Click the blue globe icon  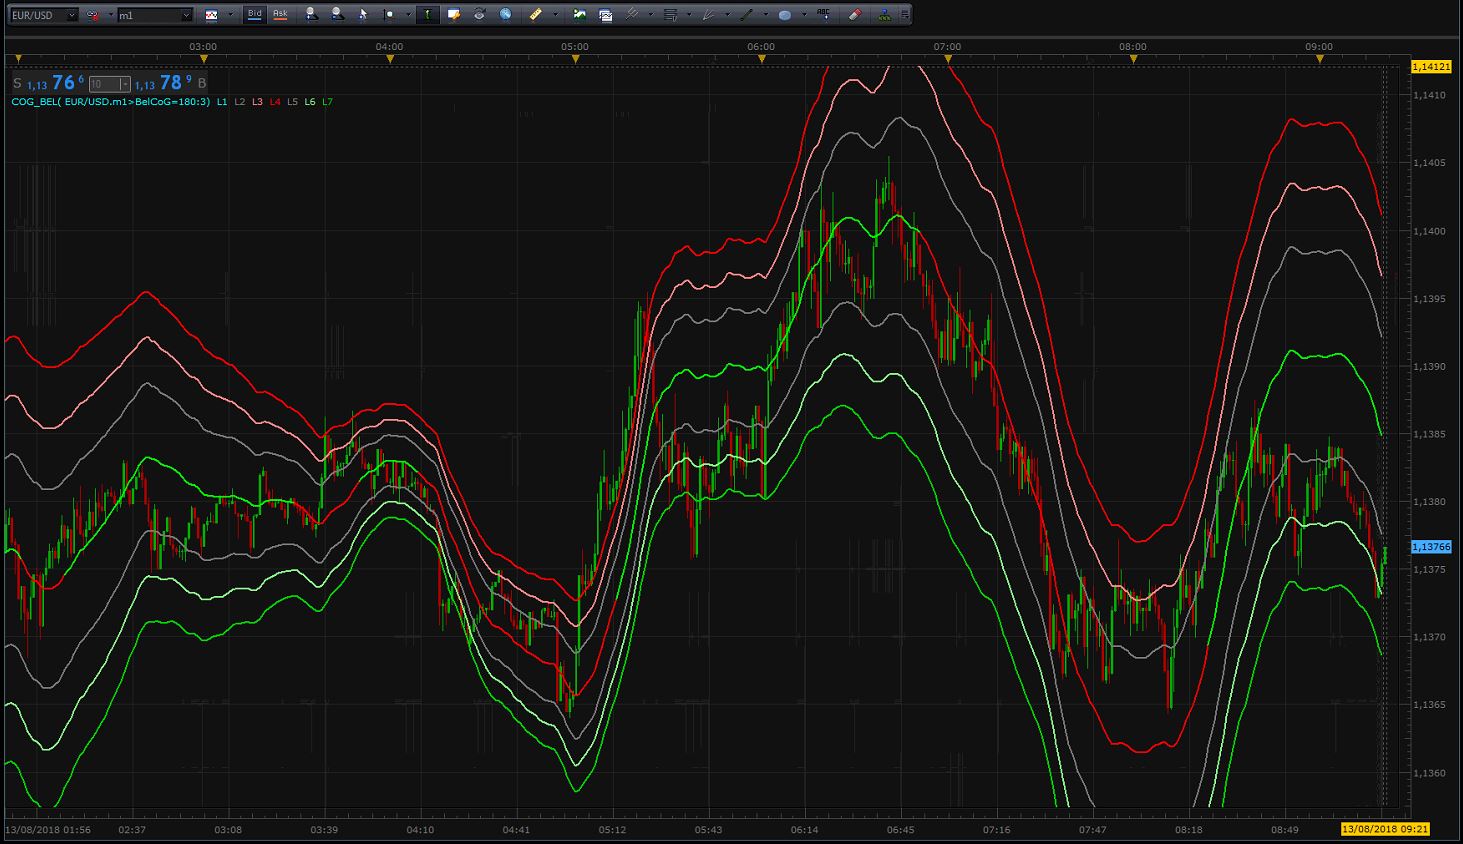pos(506,15)
